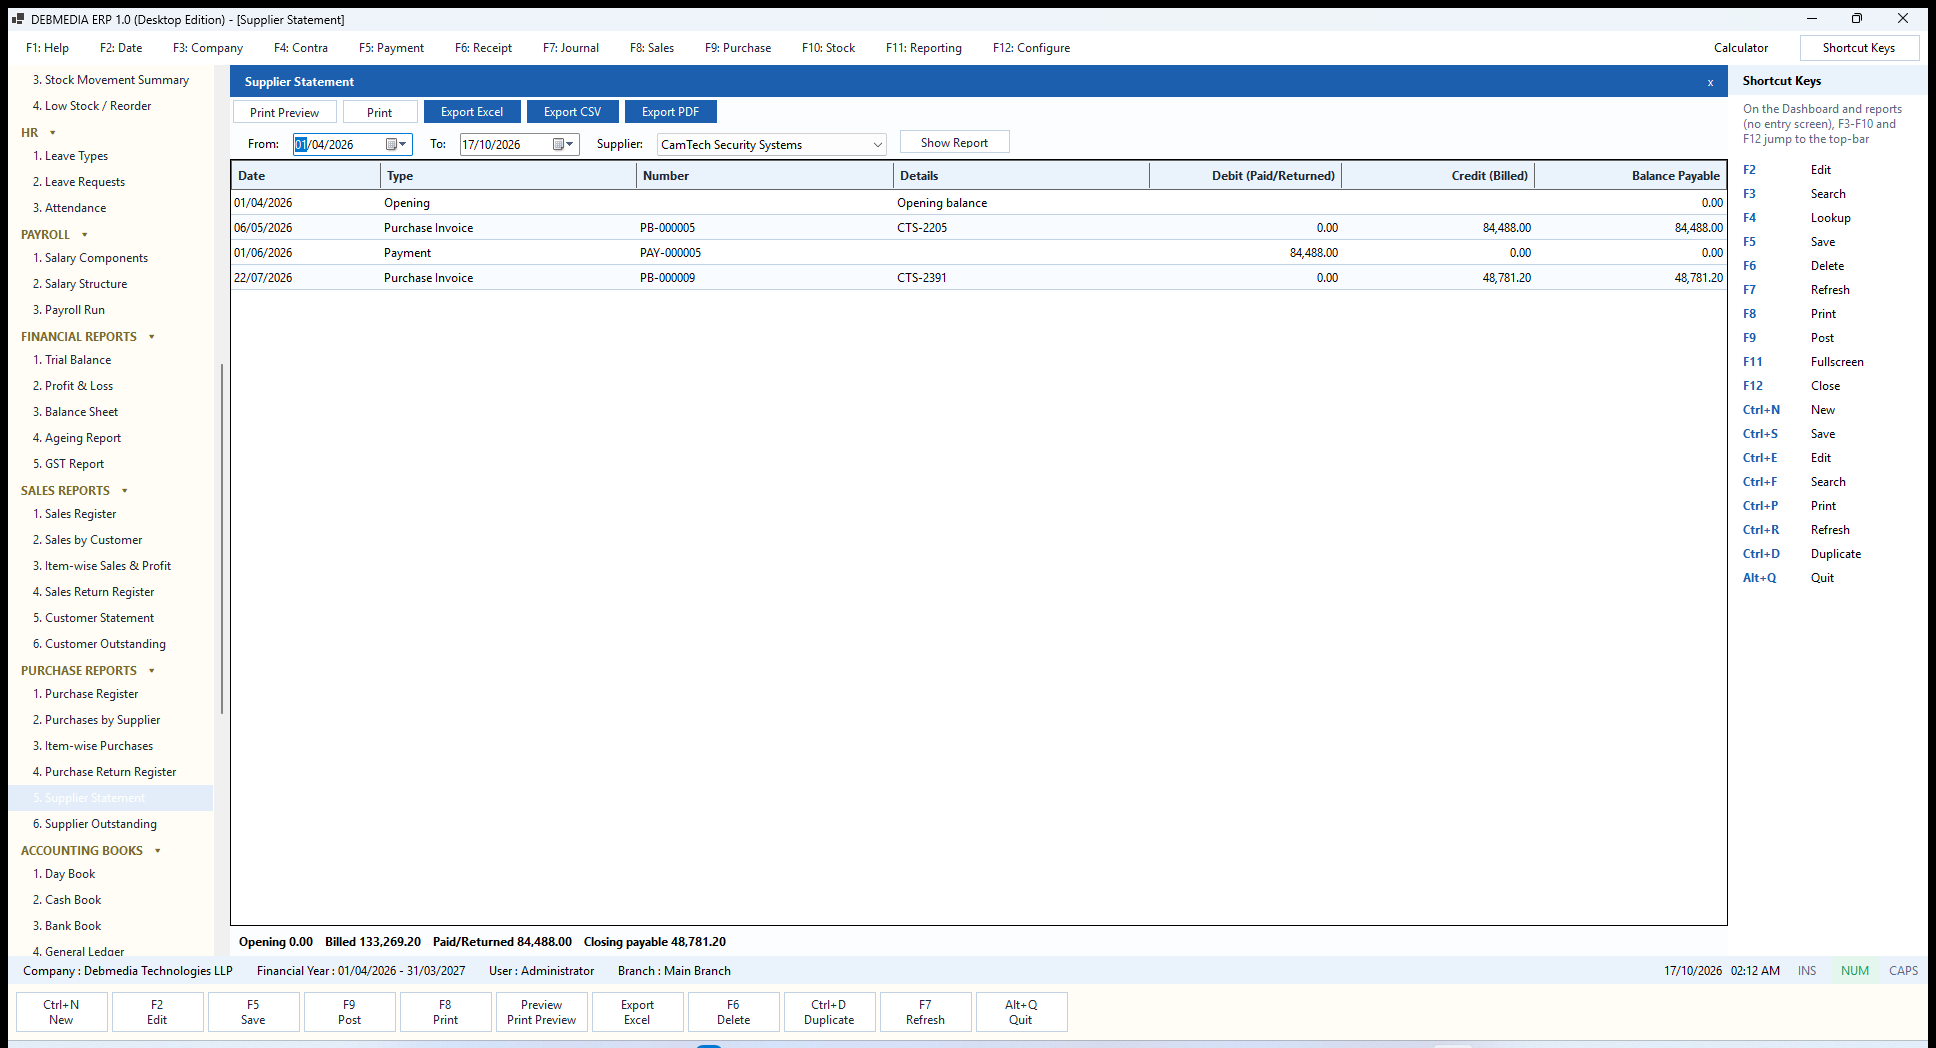
Task: Click the sidebar vertical scrollbar
Action: coord(221,540)
